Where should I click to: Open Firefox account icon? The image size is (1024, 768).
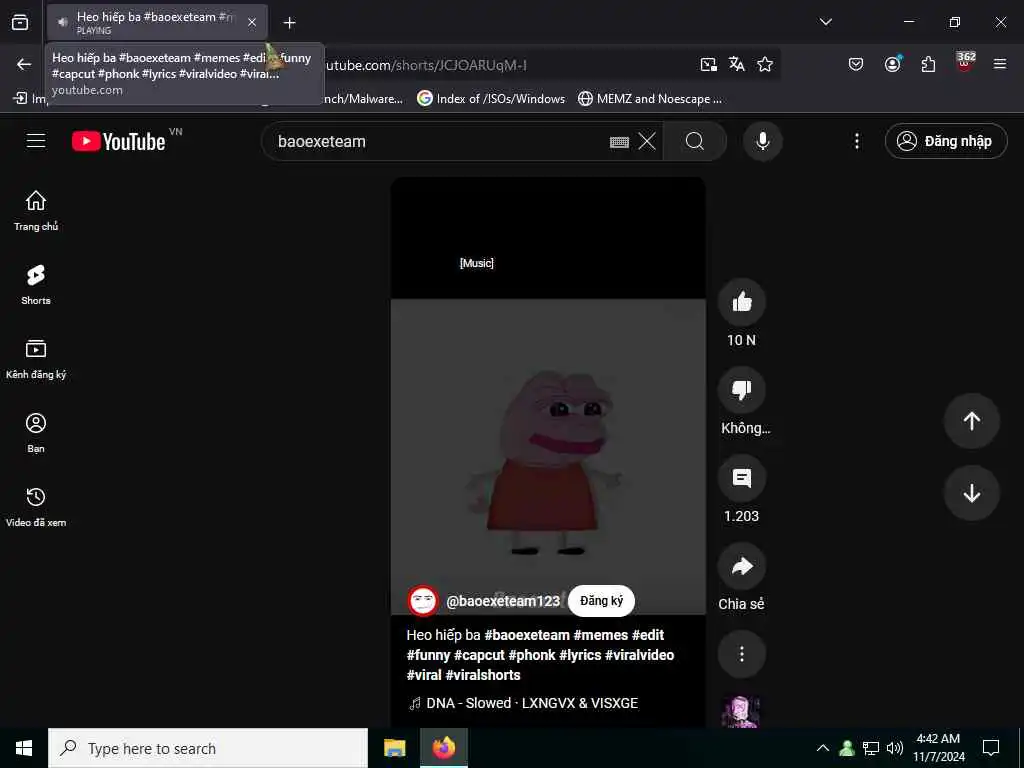(x=892, y=64)
